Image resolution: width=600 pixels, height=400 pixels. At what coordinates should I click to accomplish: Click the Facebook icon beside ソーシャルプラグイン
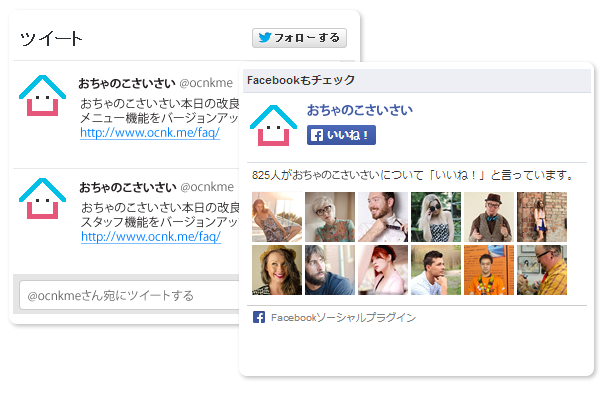(259, 317)
